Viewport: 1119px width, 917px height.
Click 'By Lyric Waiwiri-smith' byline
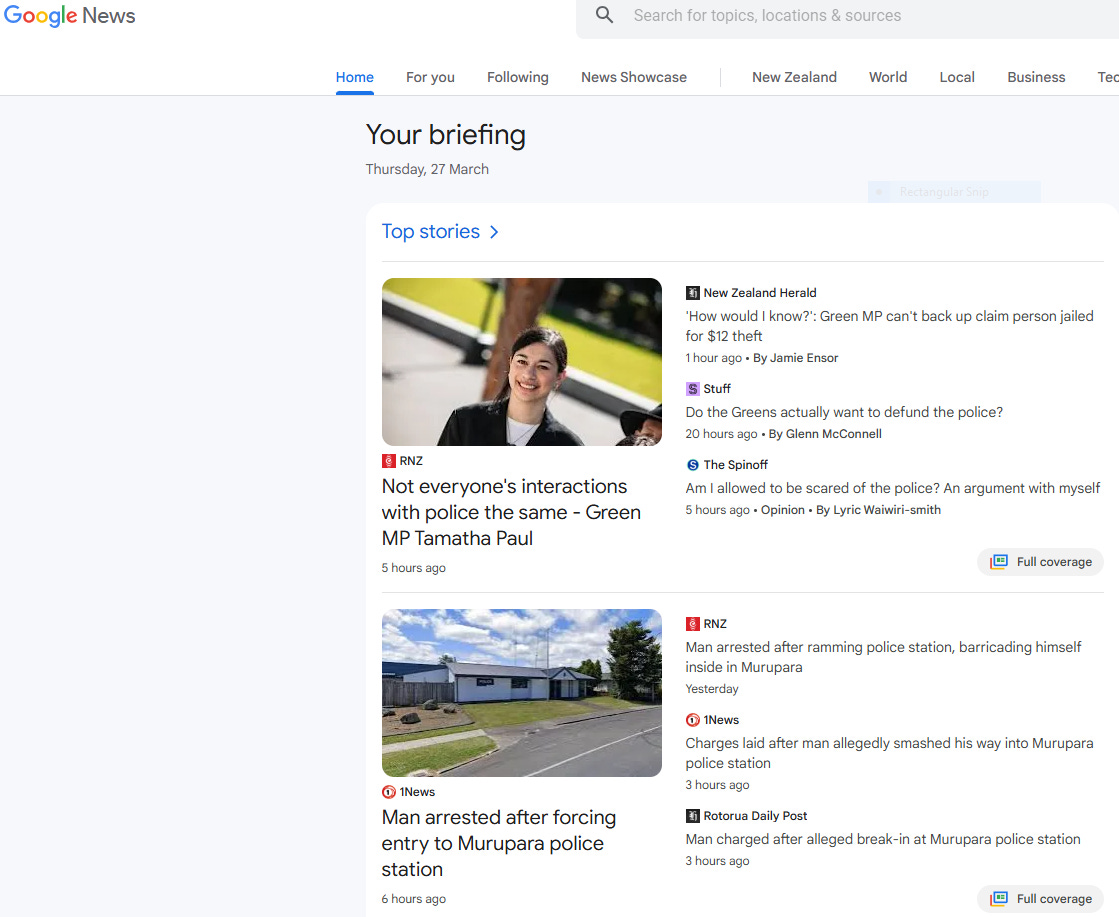click(879, 510)
